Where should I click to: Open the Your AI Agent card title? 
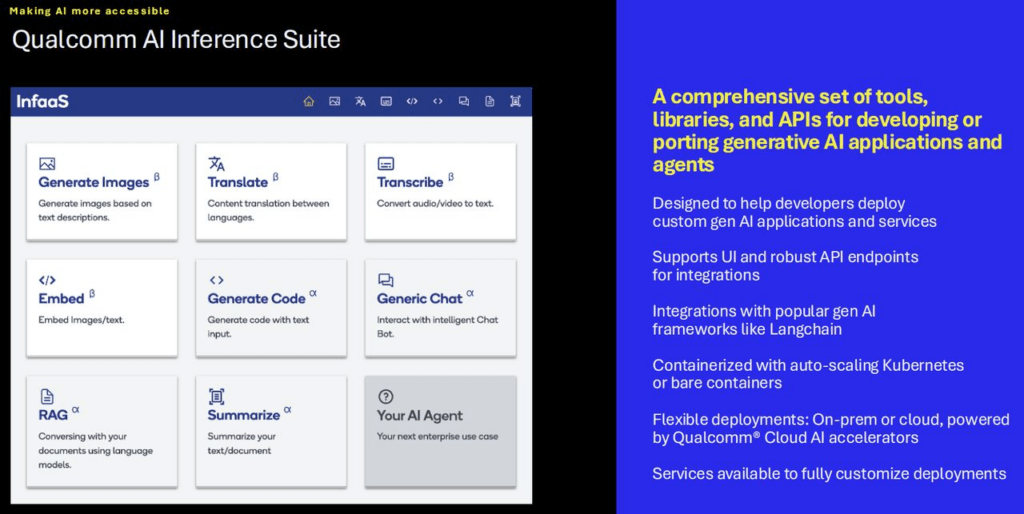pos(420,415)
